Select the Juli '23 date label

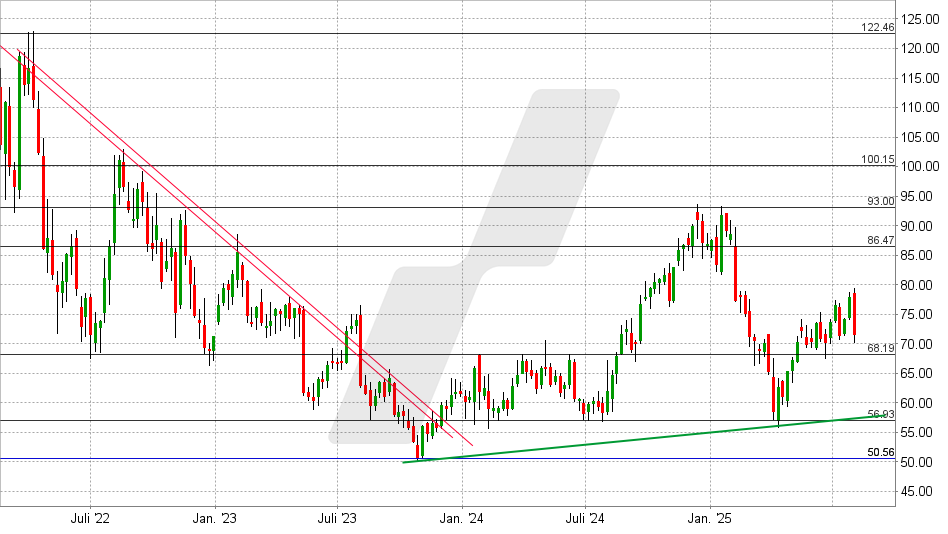[337, 519]
